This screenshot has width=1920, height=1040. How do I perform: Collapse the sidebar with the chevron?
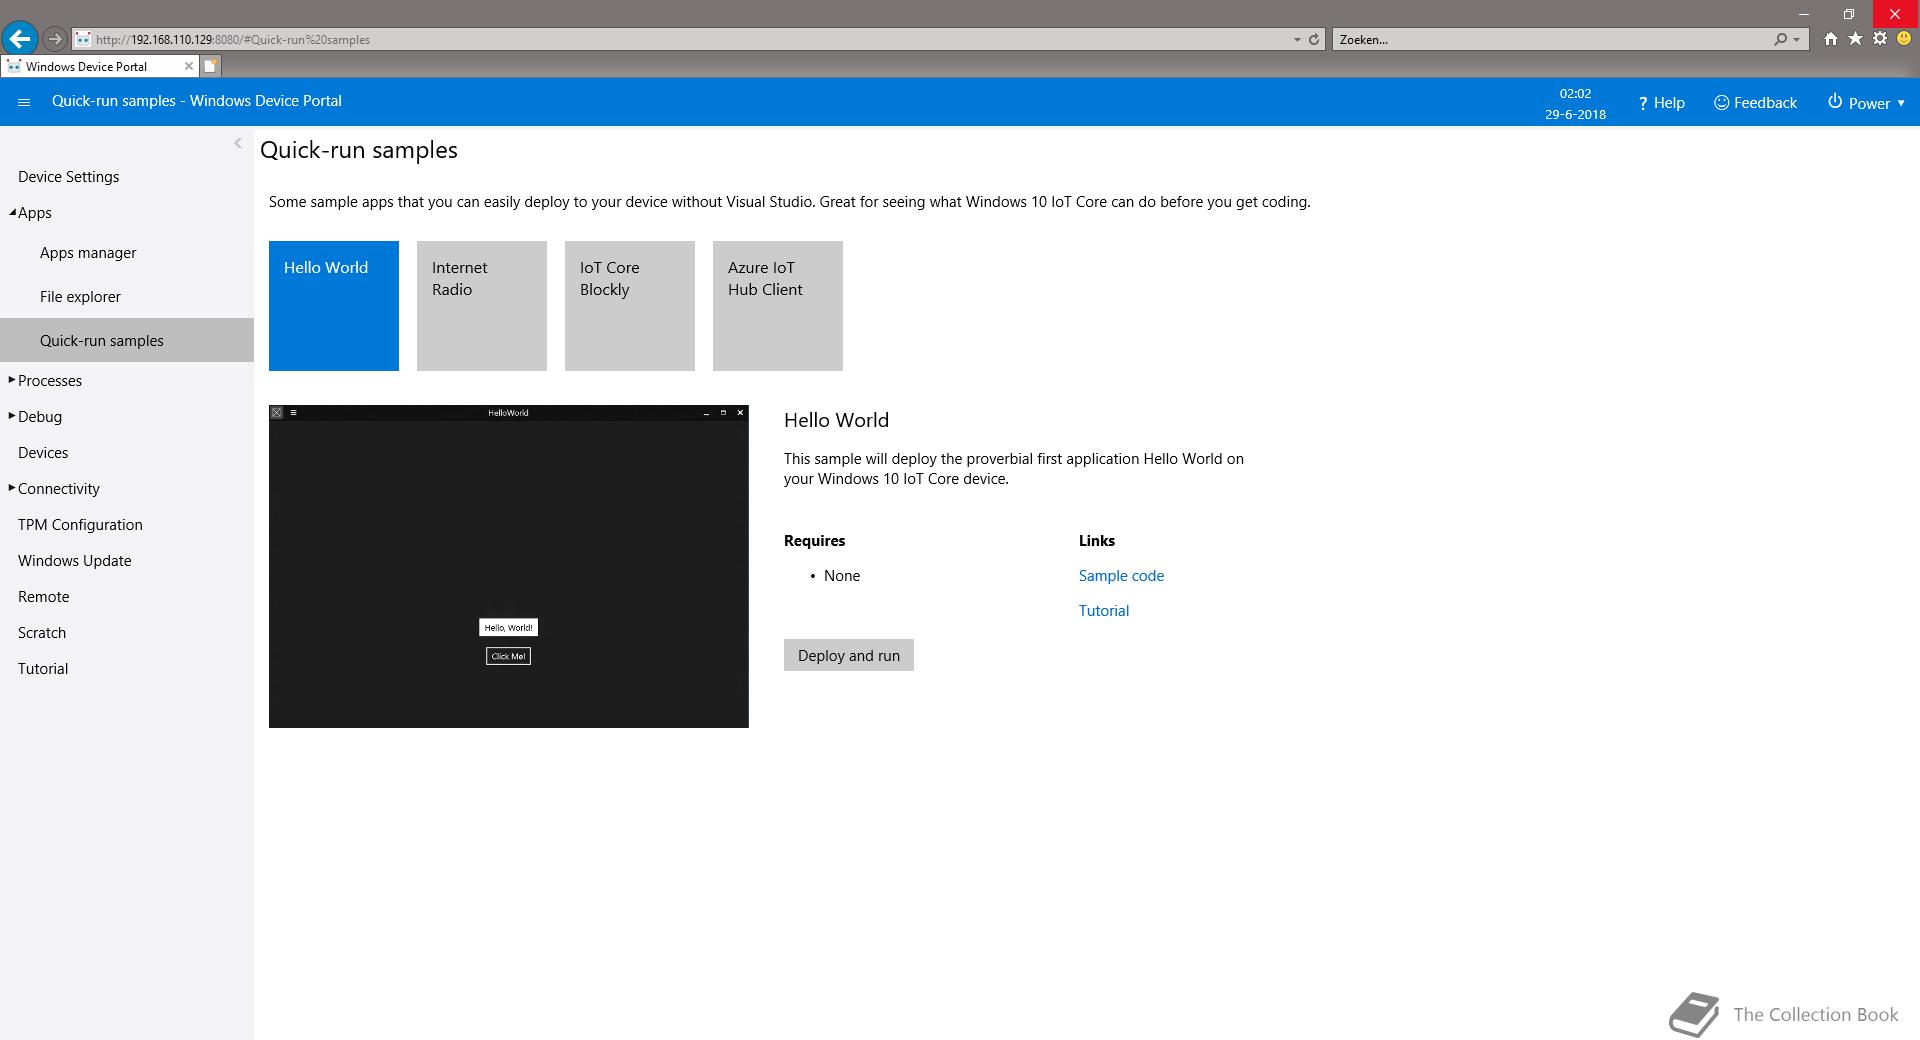(x=238, y=143)
